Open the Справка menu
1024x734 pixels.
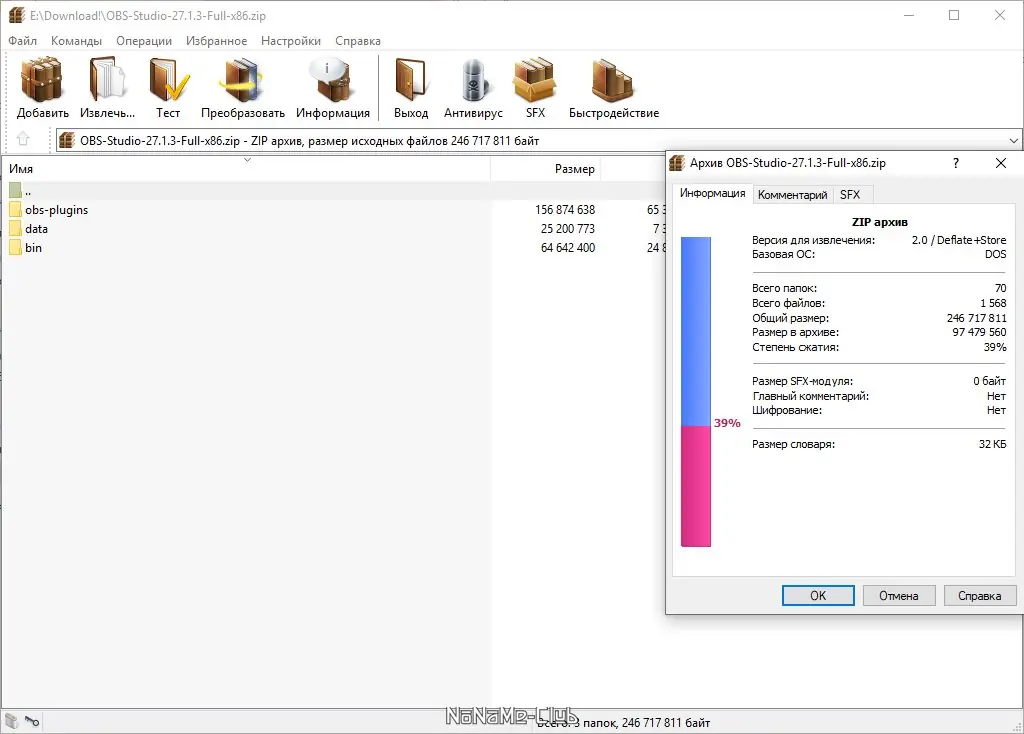point(358,40)
